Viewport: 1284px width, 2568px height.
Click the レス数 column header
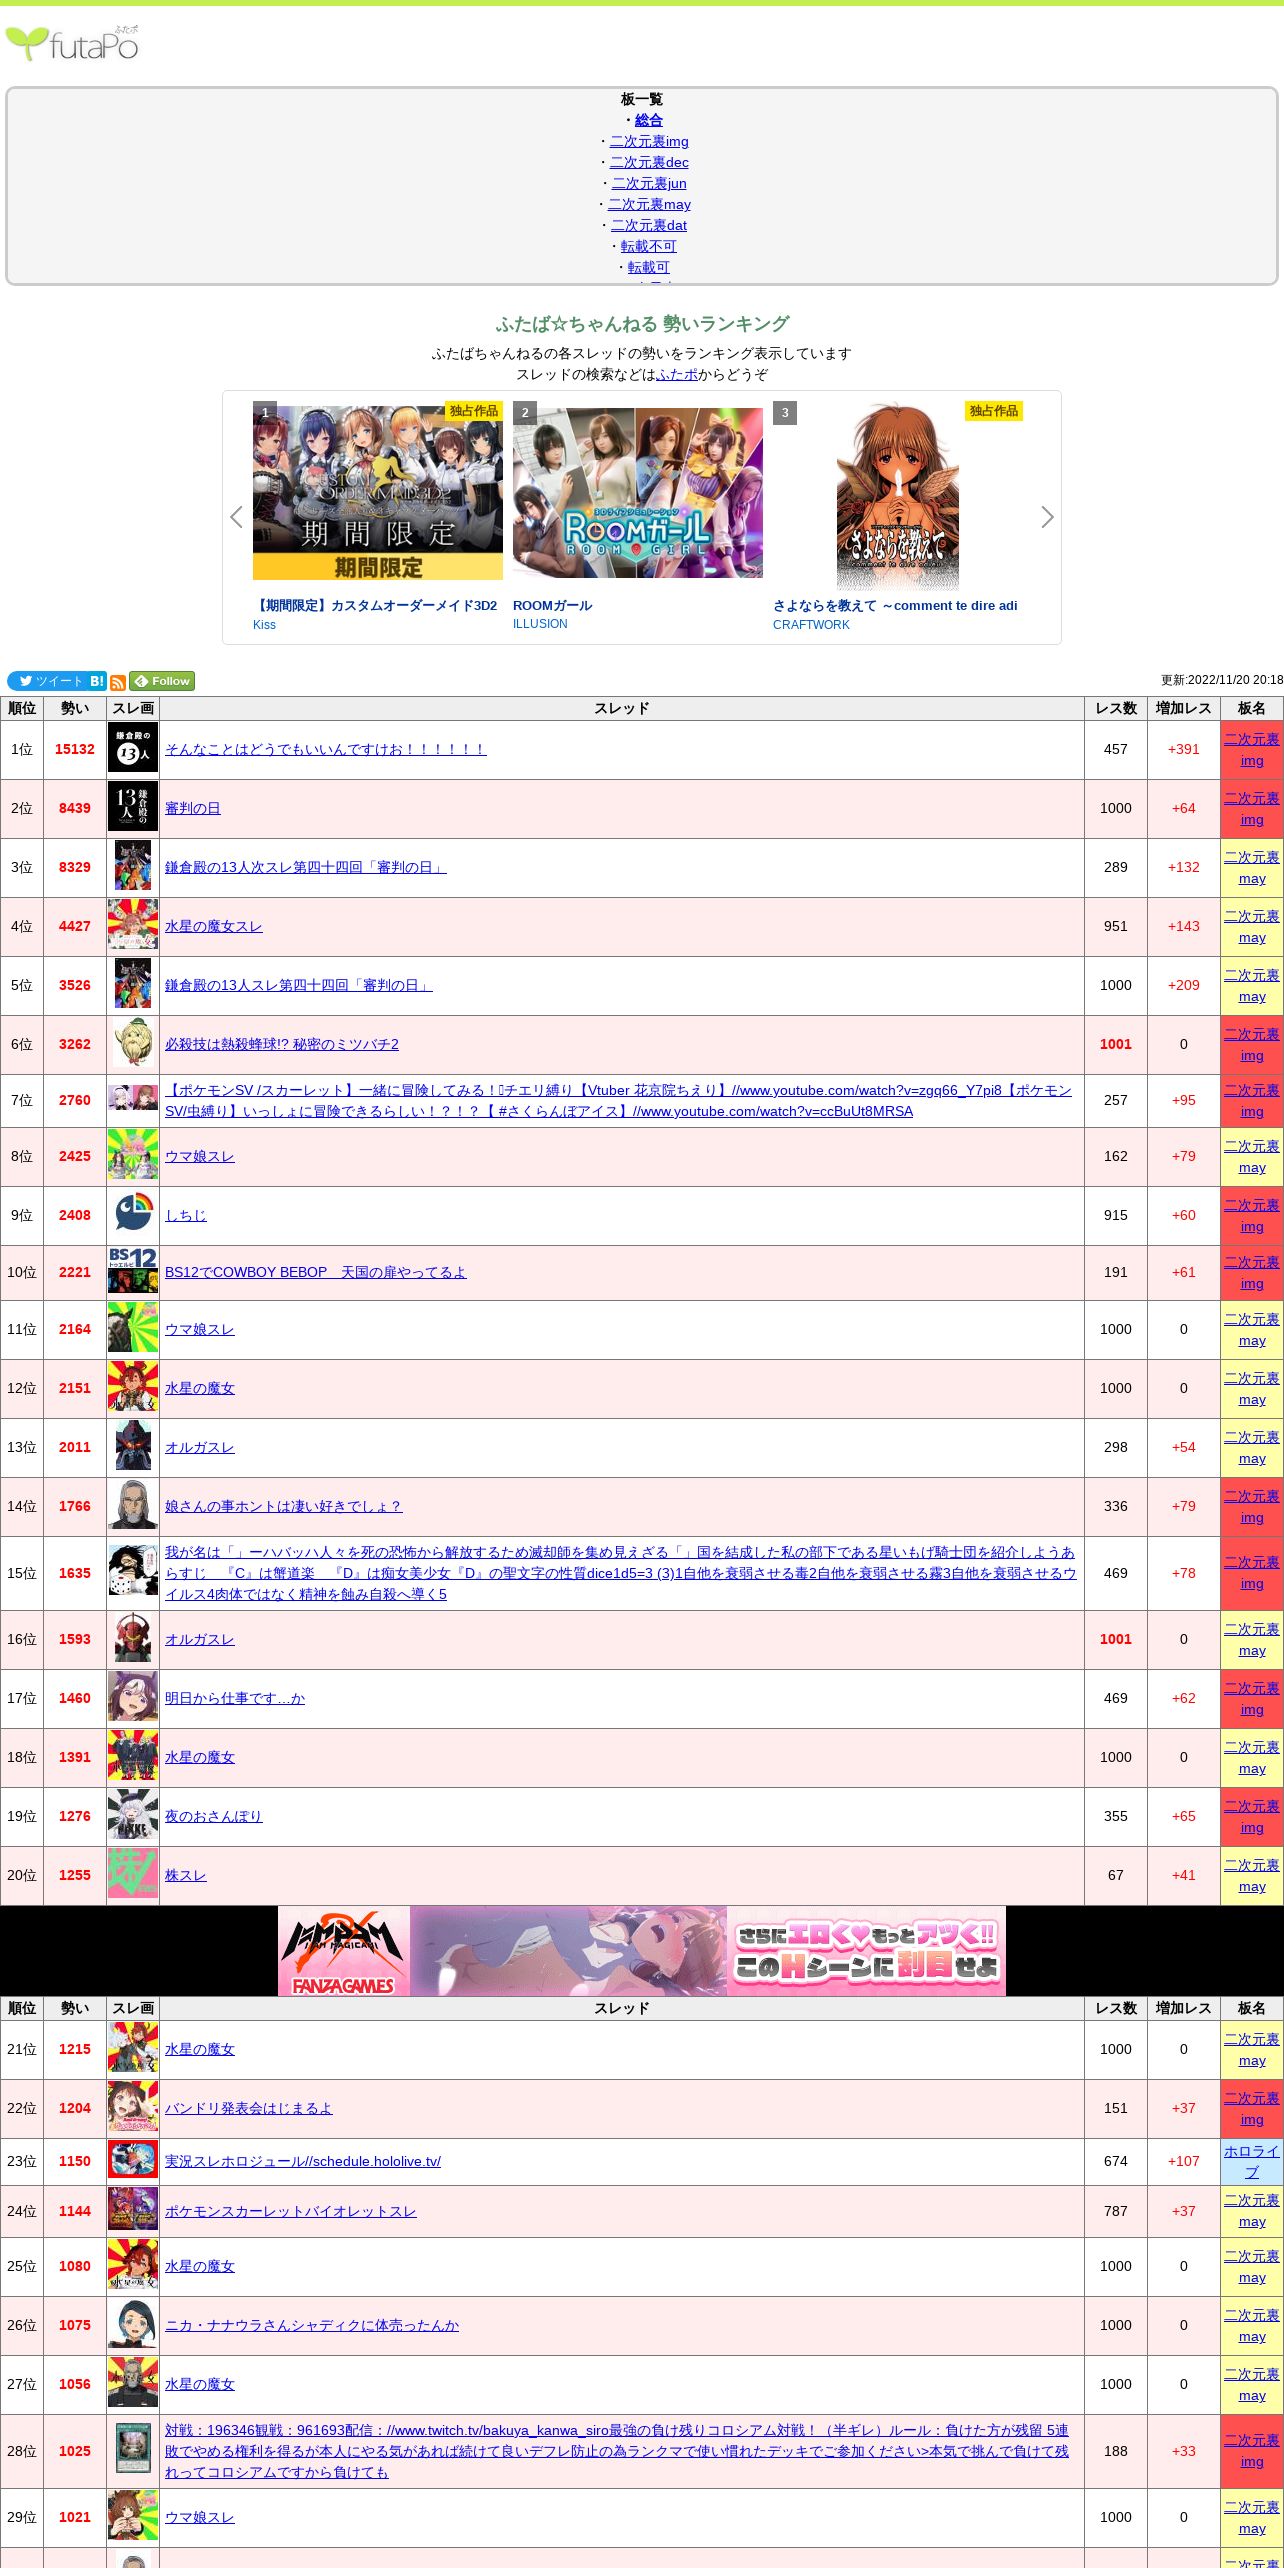[1116, 708]
